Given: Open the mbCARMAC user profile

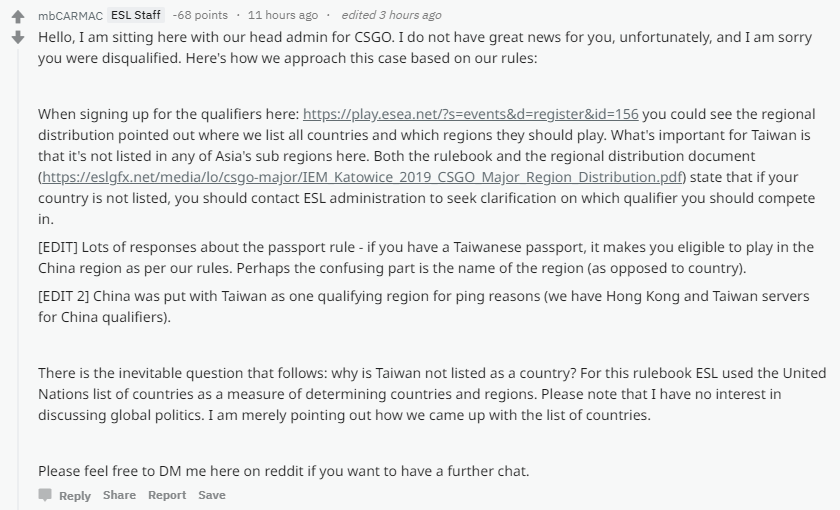Looking at the screenshot, I should tap(70, 16).
